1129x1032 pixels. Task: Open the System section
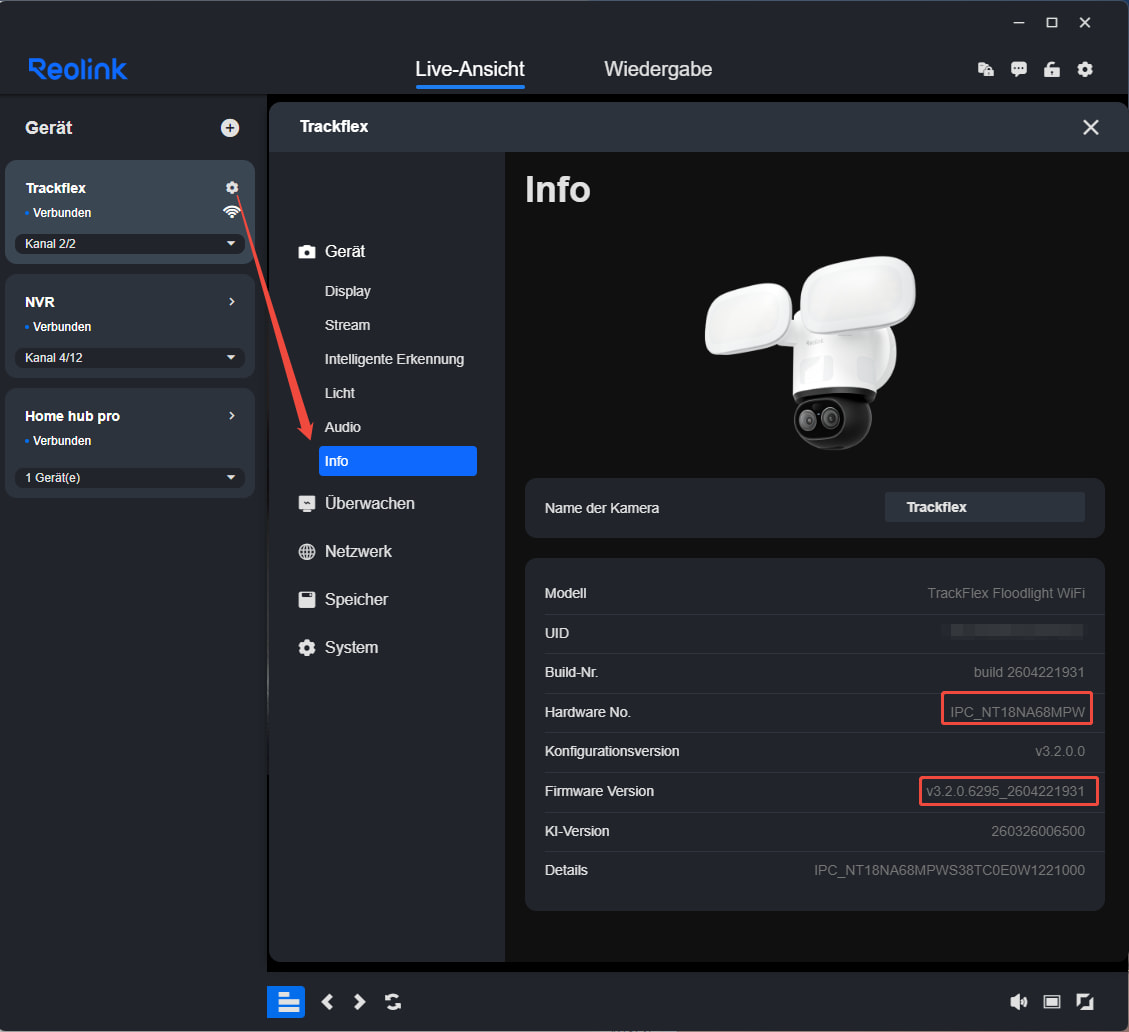coord(338,647)
